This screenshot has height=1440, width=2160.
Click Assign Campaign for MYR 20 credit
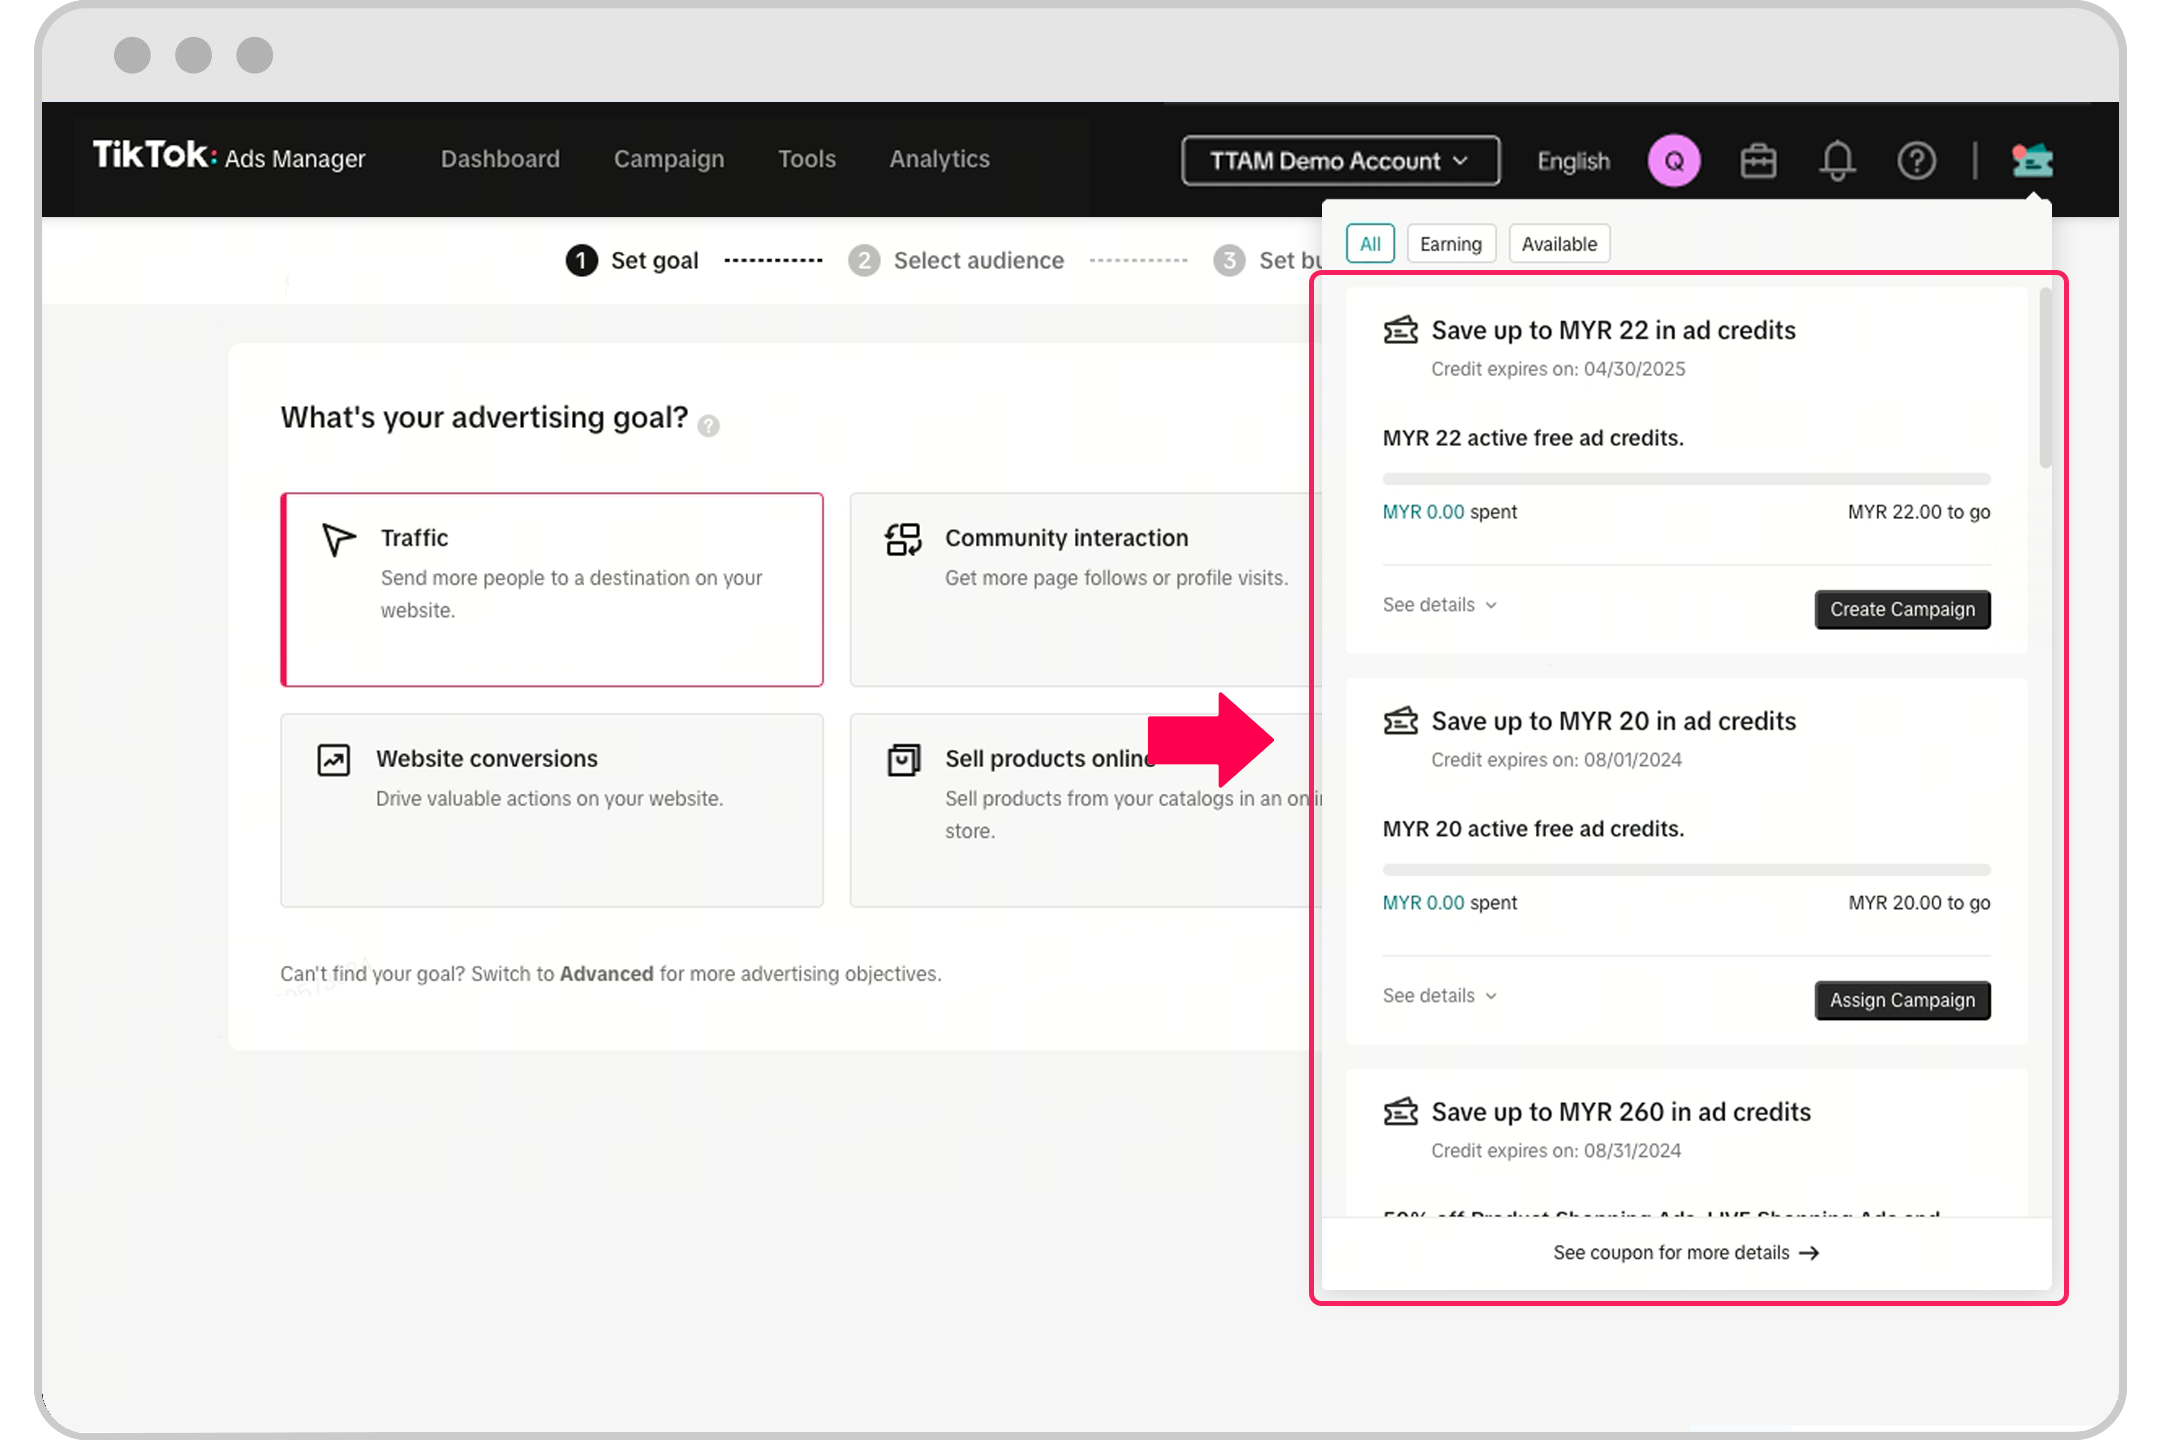coord(1901,998)
